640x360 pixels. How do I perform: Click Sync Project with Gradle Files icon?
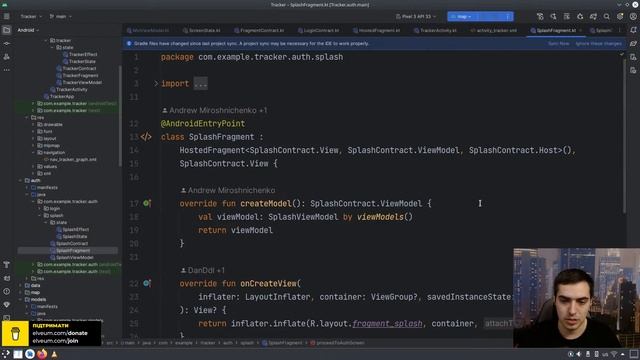point(593,16)
